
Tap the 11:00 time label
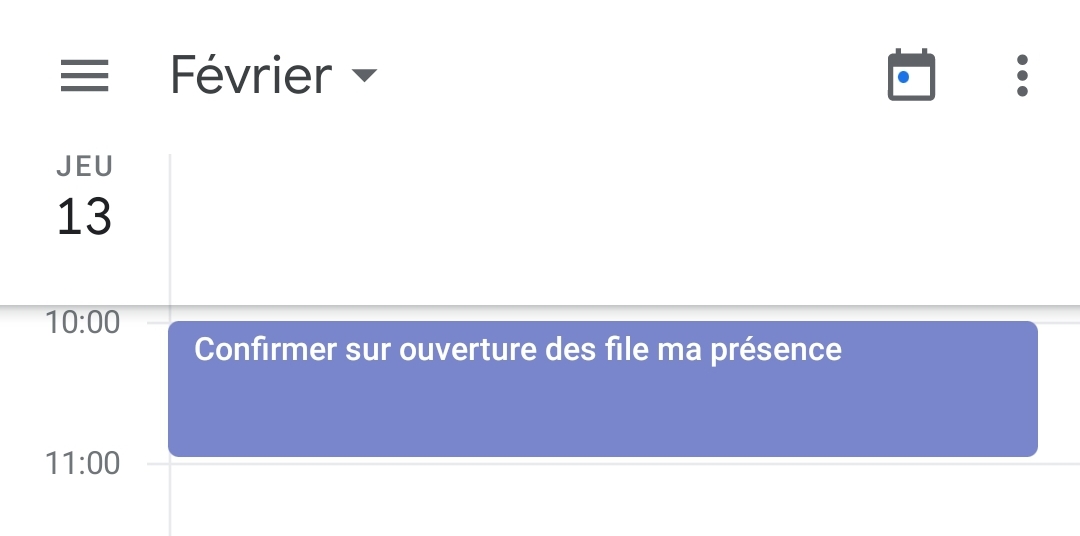pos(82,463)
